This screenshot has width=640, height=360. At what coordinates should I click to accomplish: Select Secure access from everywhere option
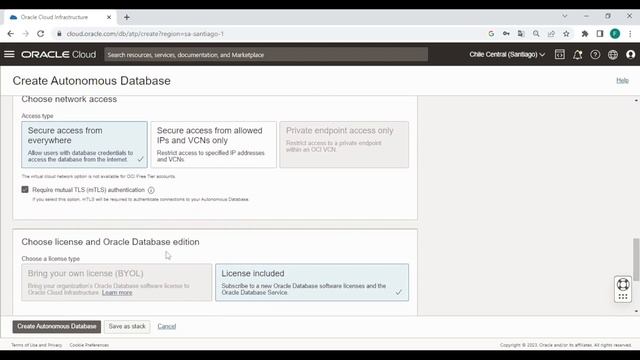[84, 144]
